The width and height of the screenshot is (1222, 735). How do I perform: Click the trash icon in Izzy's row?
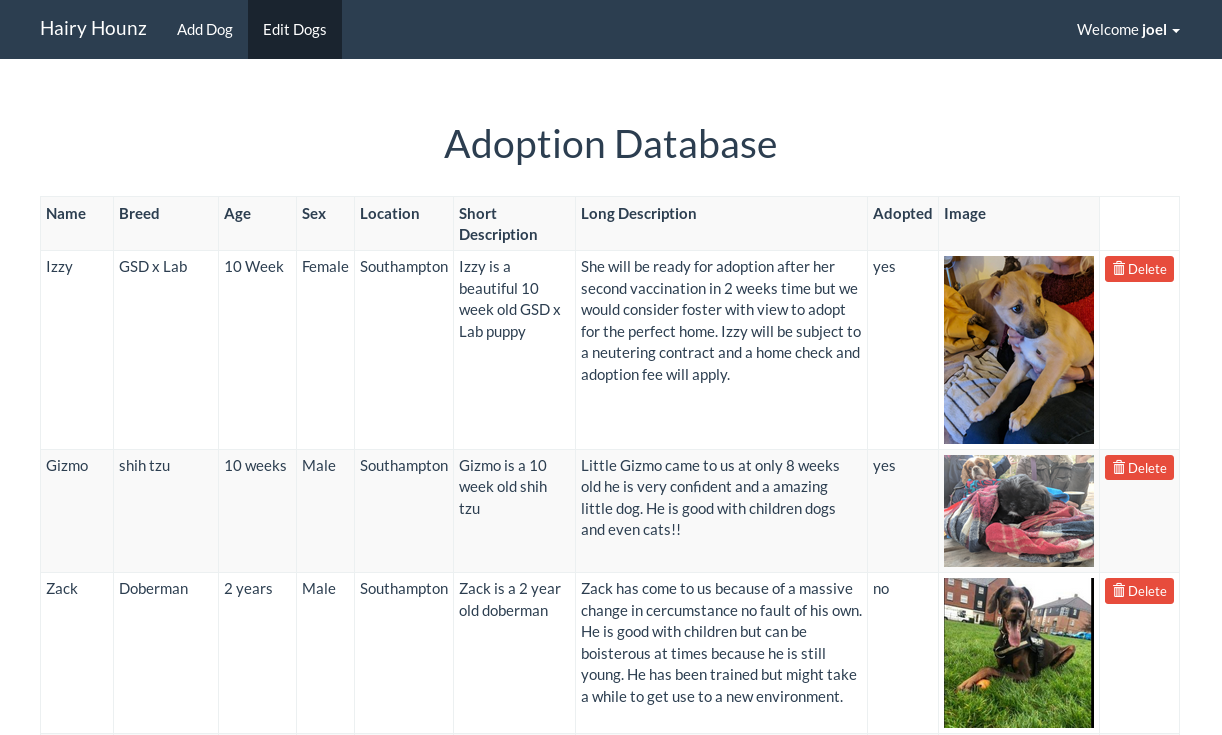point(1119,269)
